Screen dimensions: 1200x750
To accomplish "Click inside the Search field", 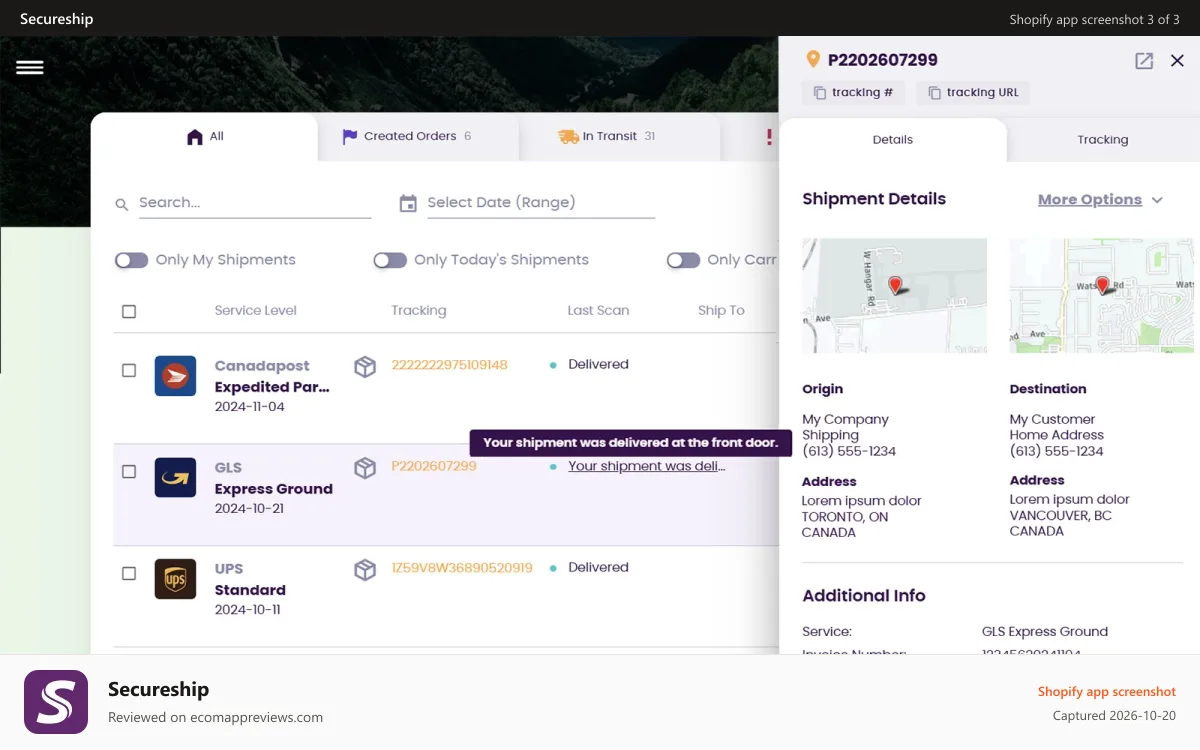I will [254, 203].
